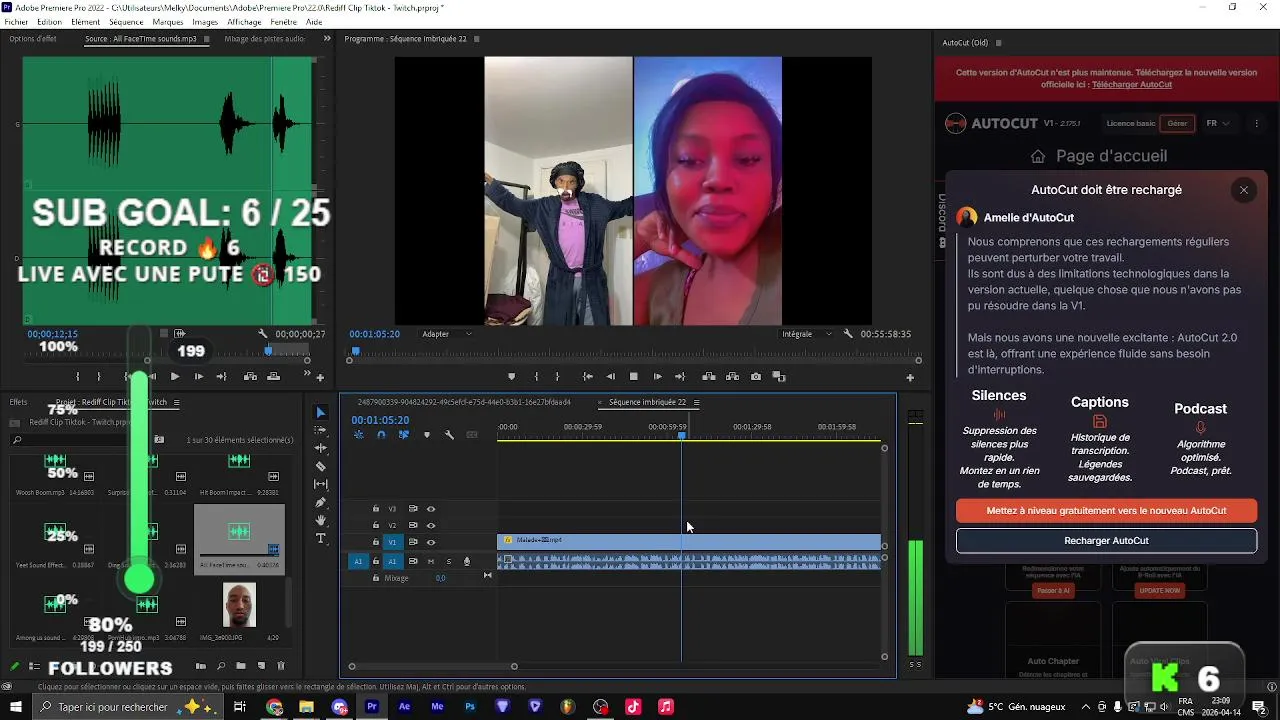
Task: Toggle V1 track output eye
Action: (x=431, y=542)
